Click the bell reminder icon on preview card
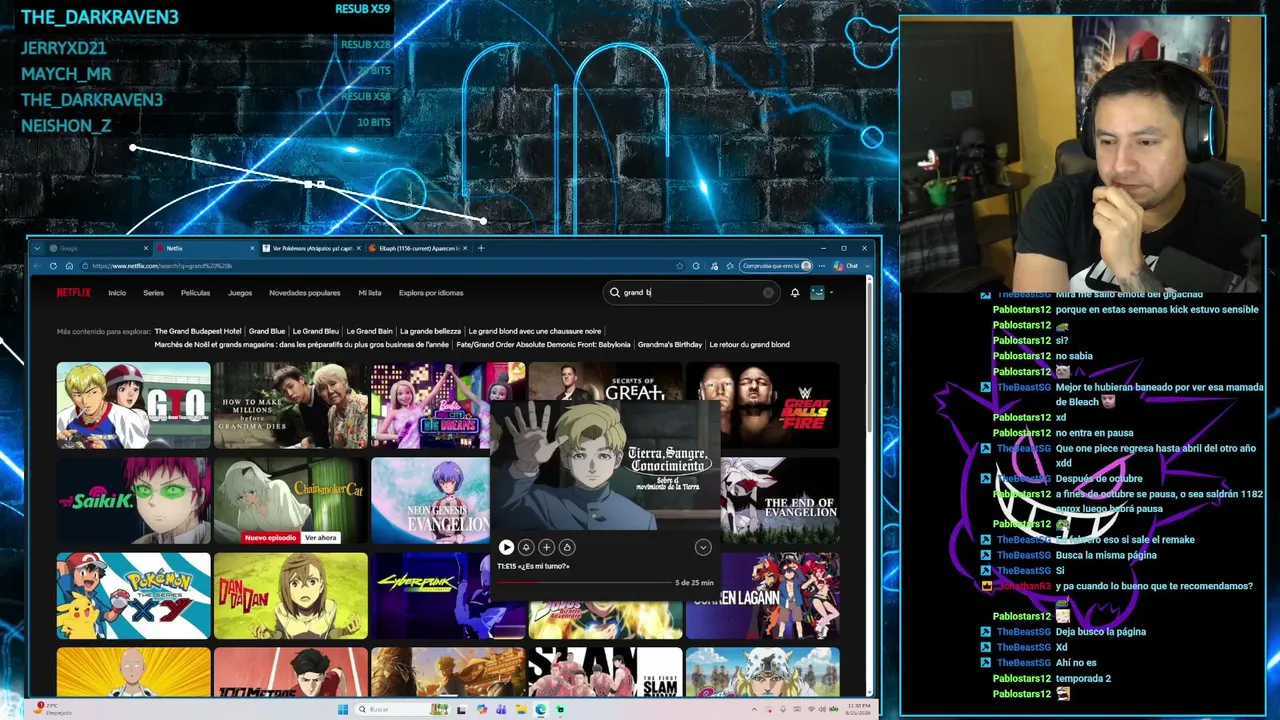The width and height of the screenshot is (1280, 720). (x=526, y=547)
